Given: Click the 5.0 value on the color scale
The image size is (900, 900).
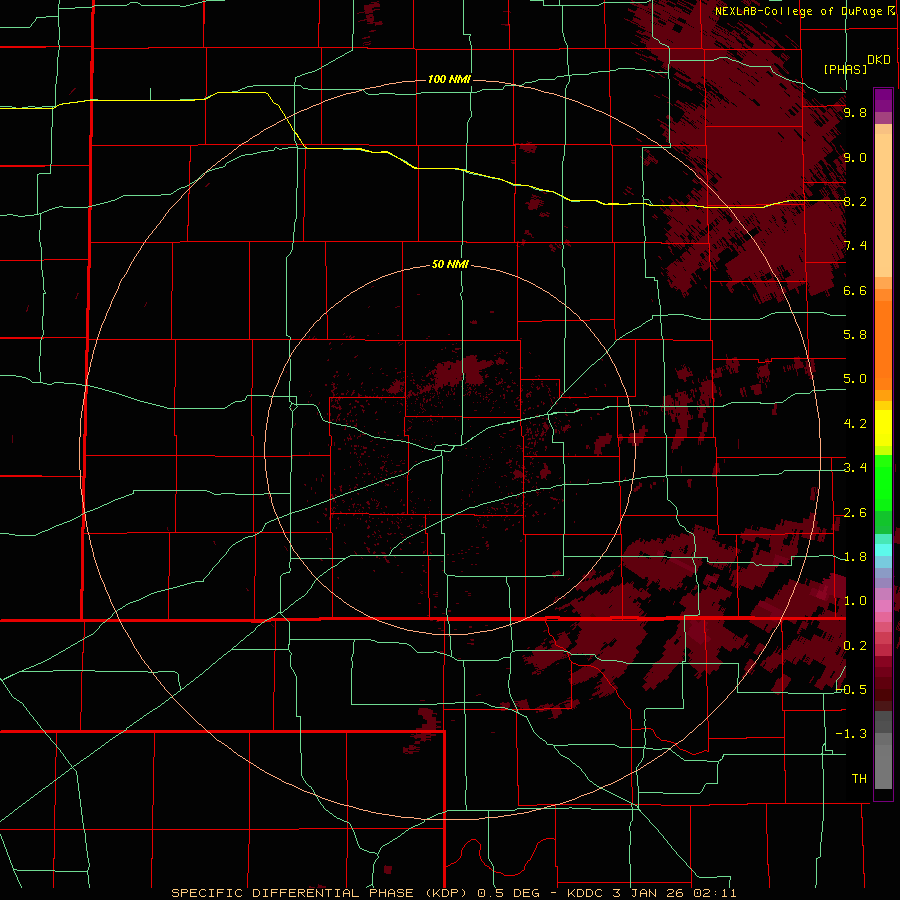Looking at the screenshot, I should point(855,379).
